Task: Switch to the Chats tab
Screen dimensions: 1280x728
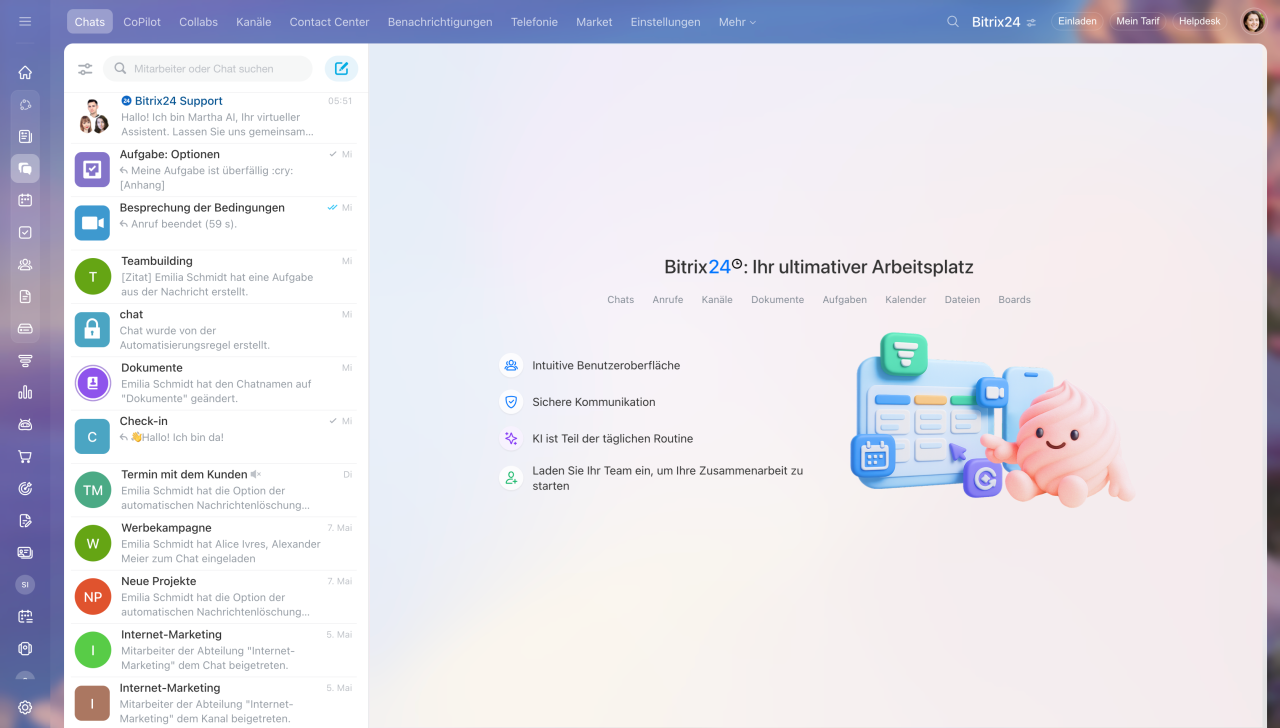Action: click(90, 21)
